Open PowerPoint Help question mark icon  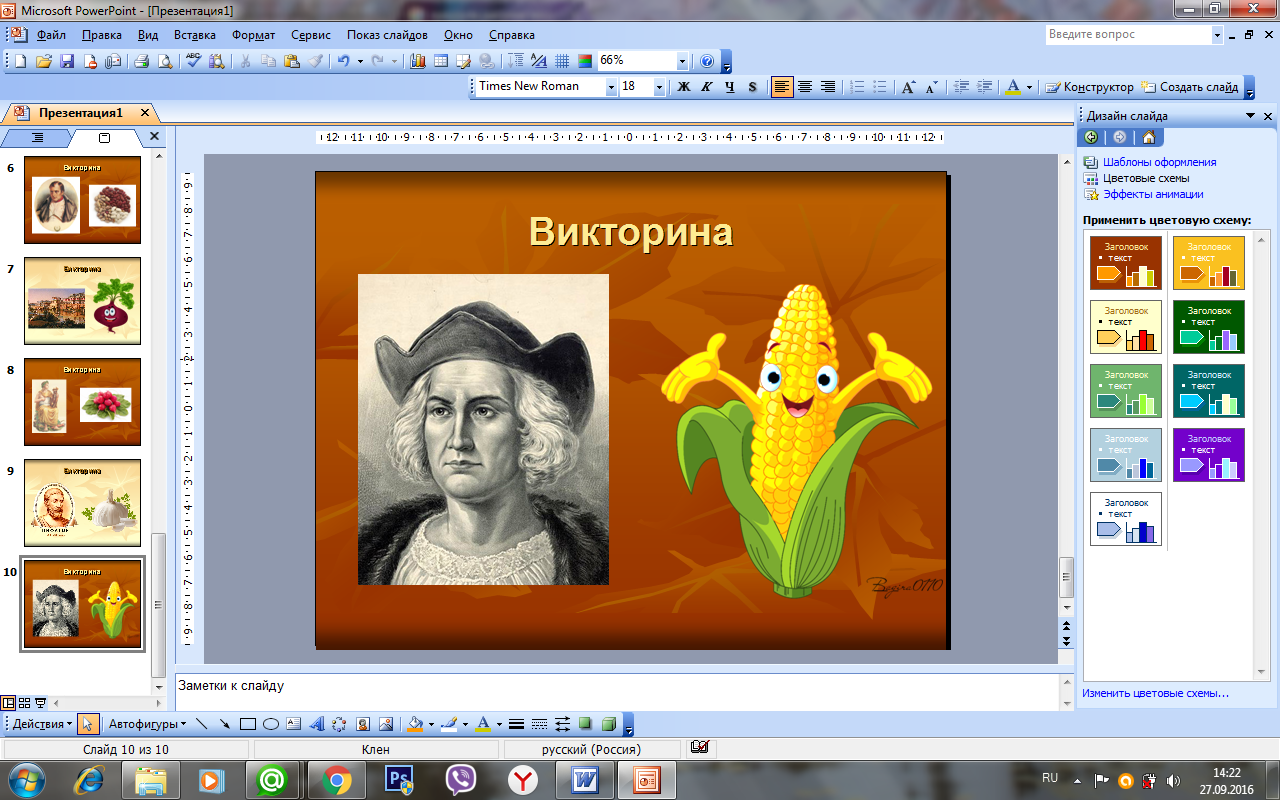tap(707, 61)
